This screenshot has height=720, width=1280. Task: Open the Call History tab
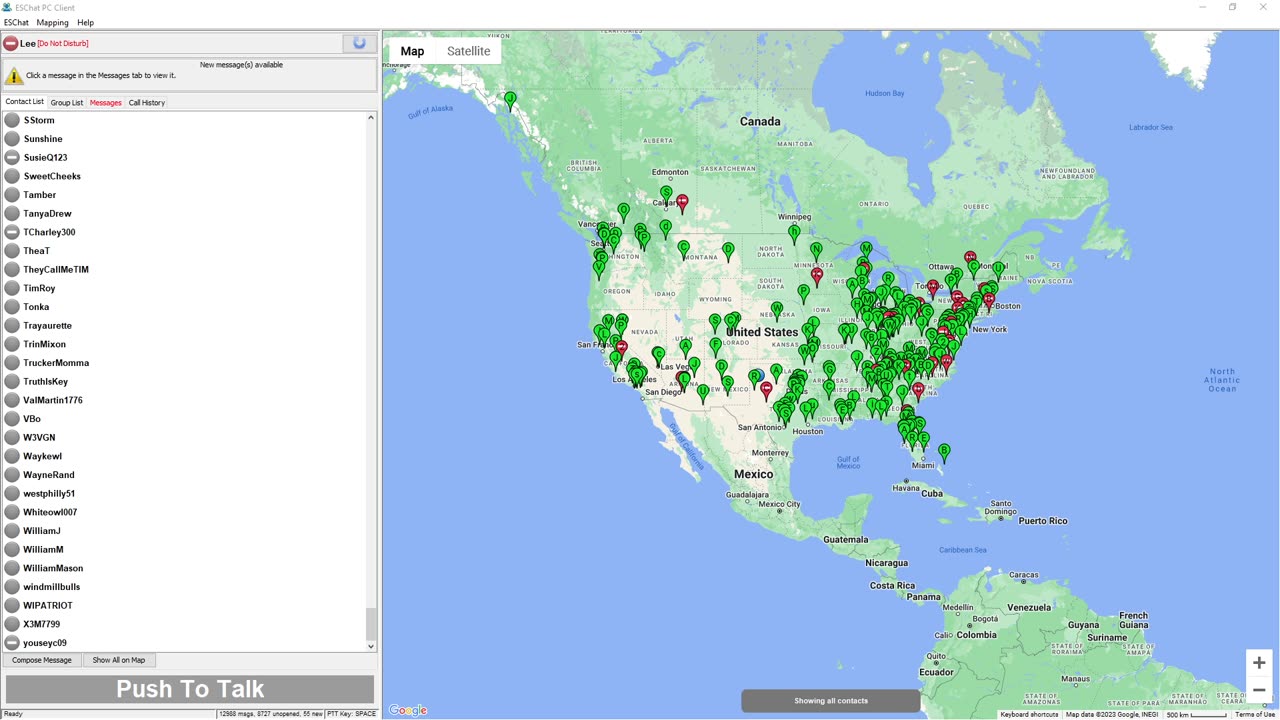pyautogui.click(x=147, y=102)
